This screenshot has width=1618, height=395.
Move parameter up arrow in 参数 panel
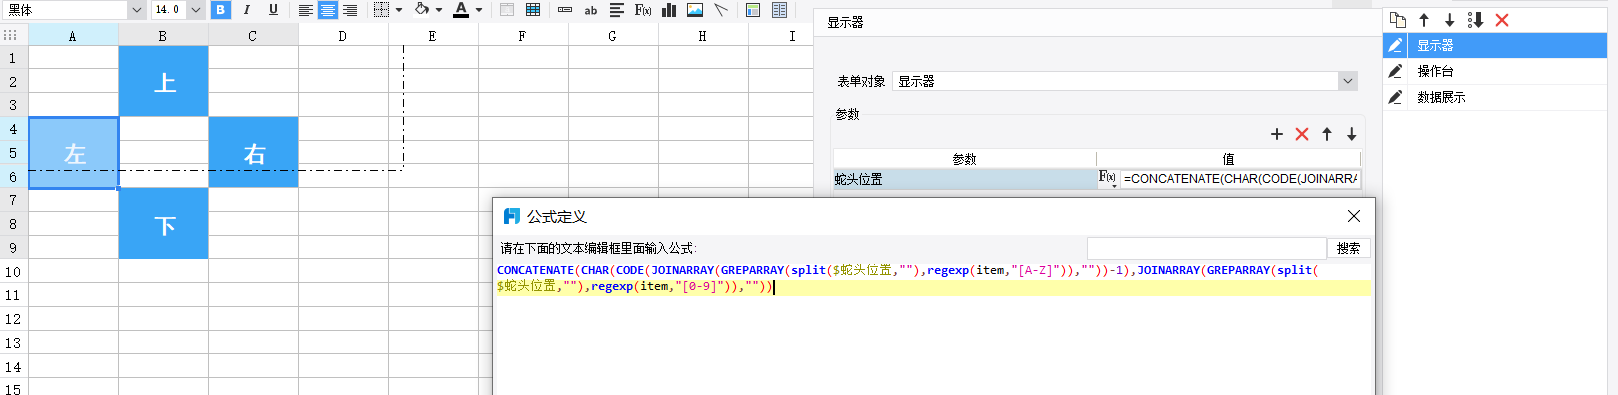(1327, 134)
